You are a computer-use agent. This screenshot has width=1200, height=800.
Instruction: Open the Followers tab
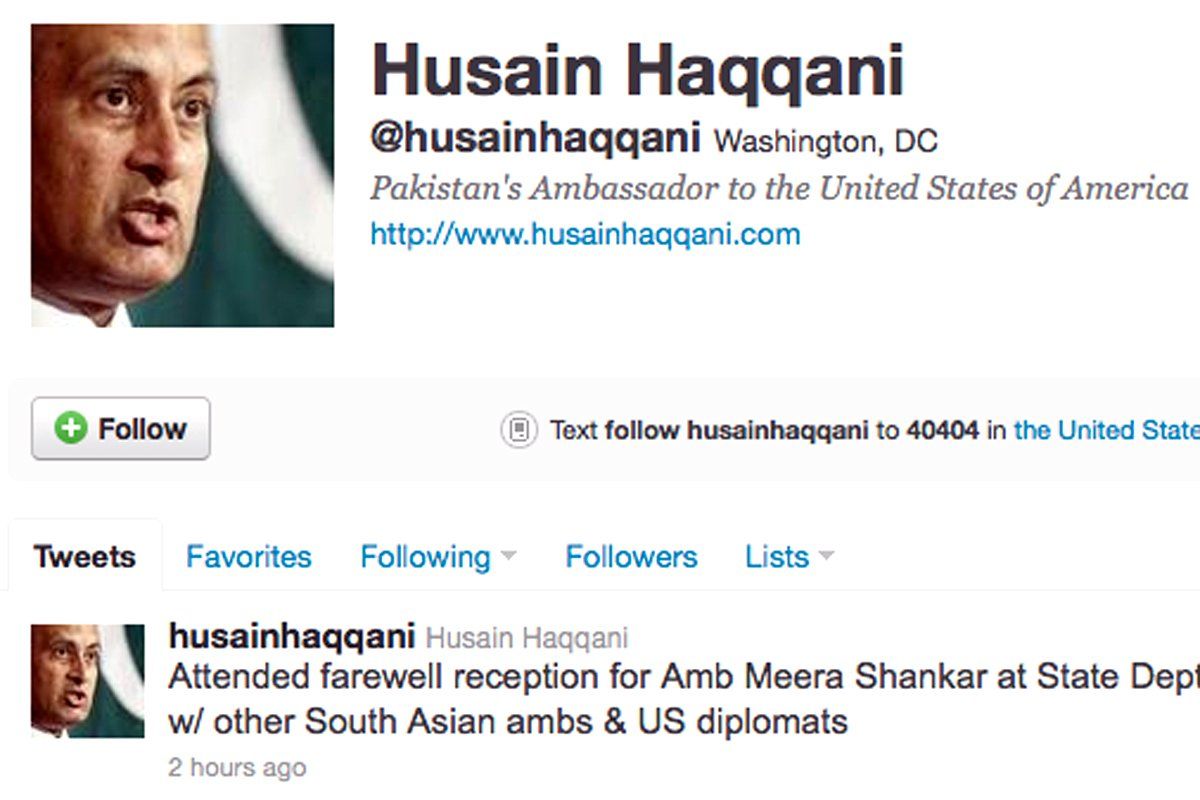point(631,557)
